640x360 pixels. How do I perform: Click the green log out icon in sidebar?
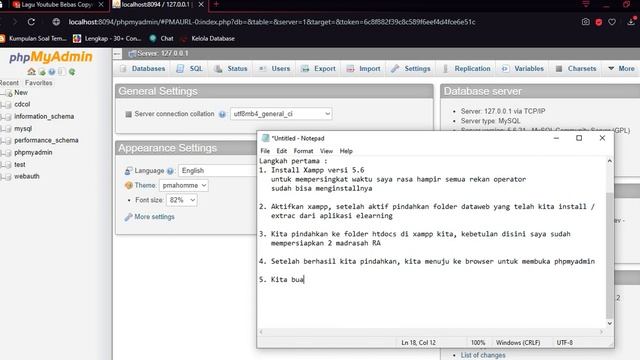coord(42,72)
